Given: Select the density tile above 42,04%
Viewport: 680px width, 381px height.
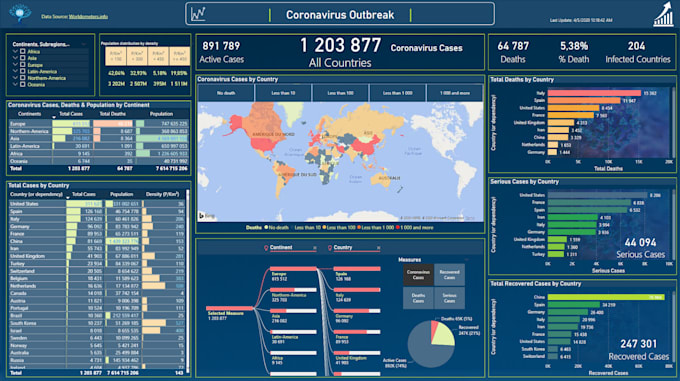Looking at the screenshot, I should tap(116, 56).
